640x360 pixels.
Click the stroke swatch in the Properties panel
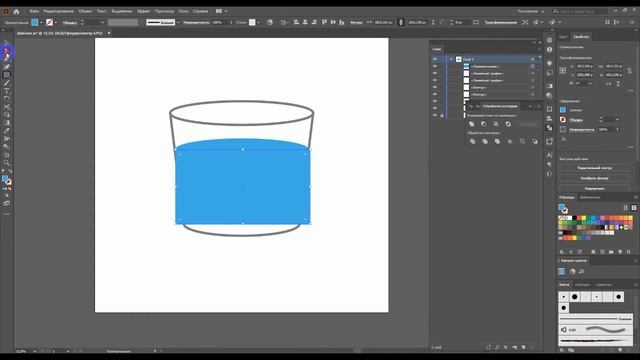tap(563, 120)
